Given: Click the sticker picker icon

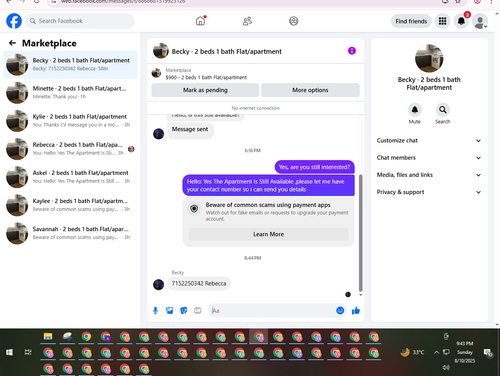Looking at the screenshot, I should (184, 311).
